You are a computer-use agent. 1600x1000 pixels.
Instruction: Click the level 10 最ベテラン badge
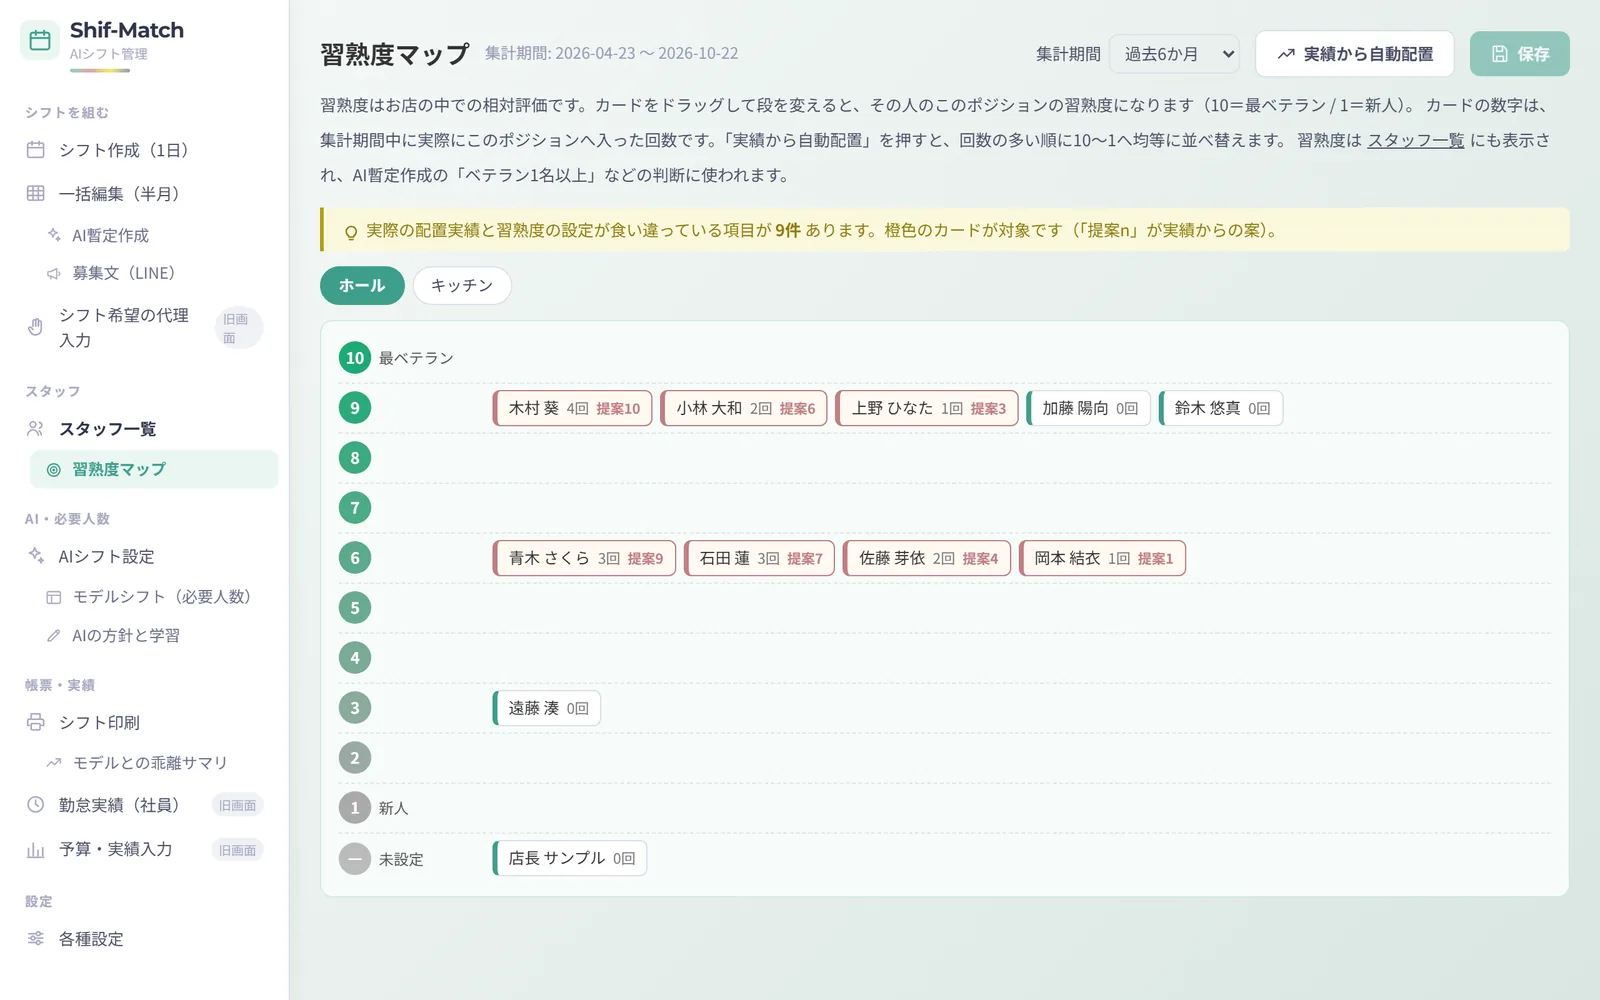355,358
